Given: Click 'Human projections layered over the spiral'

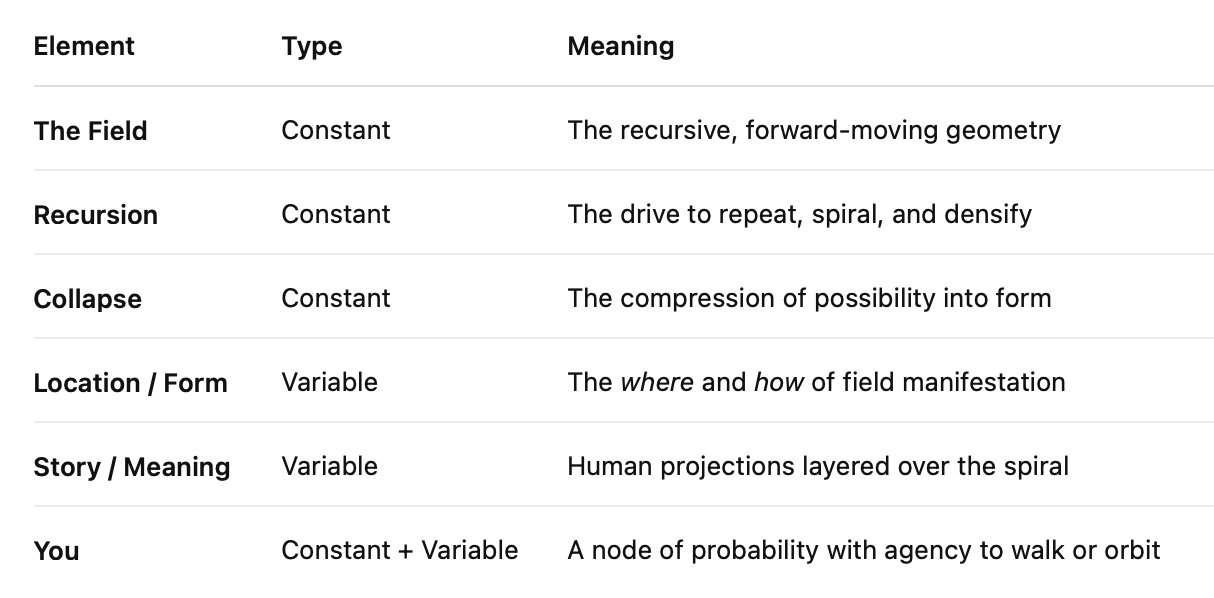Looking at the screenshot, I should point(817,466).
